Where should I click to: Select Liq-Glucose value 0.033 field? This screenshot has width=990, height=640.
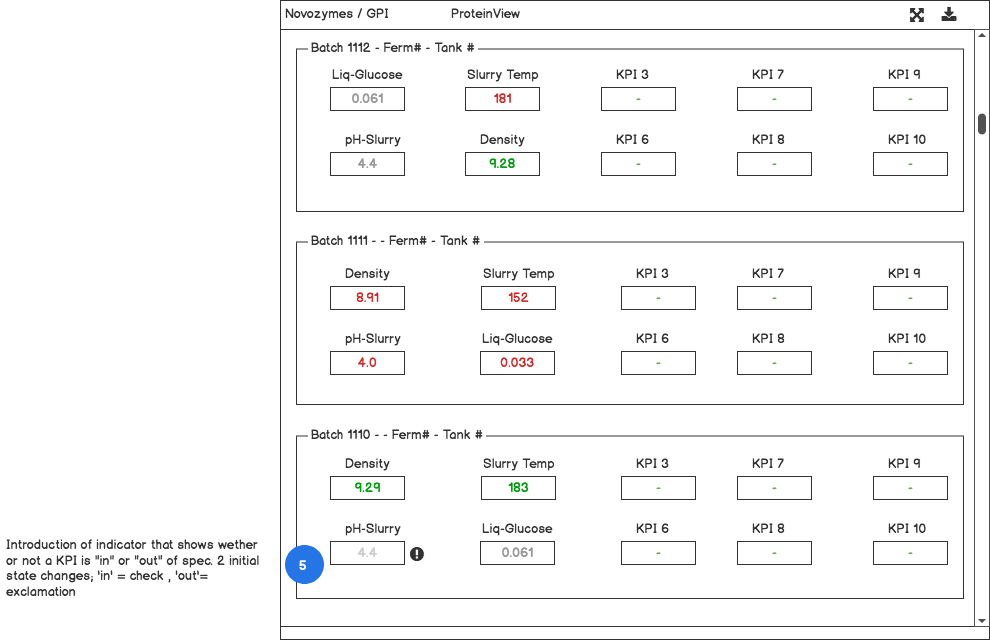point(518,363)
